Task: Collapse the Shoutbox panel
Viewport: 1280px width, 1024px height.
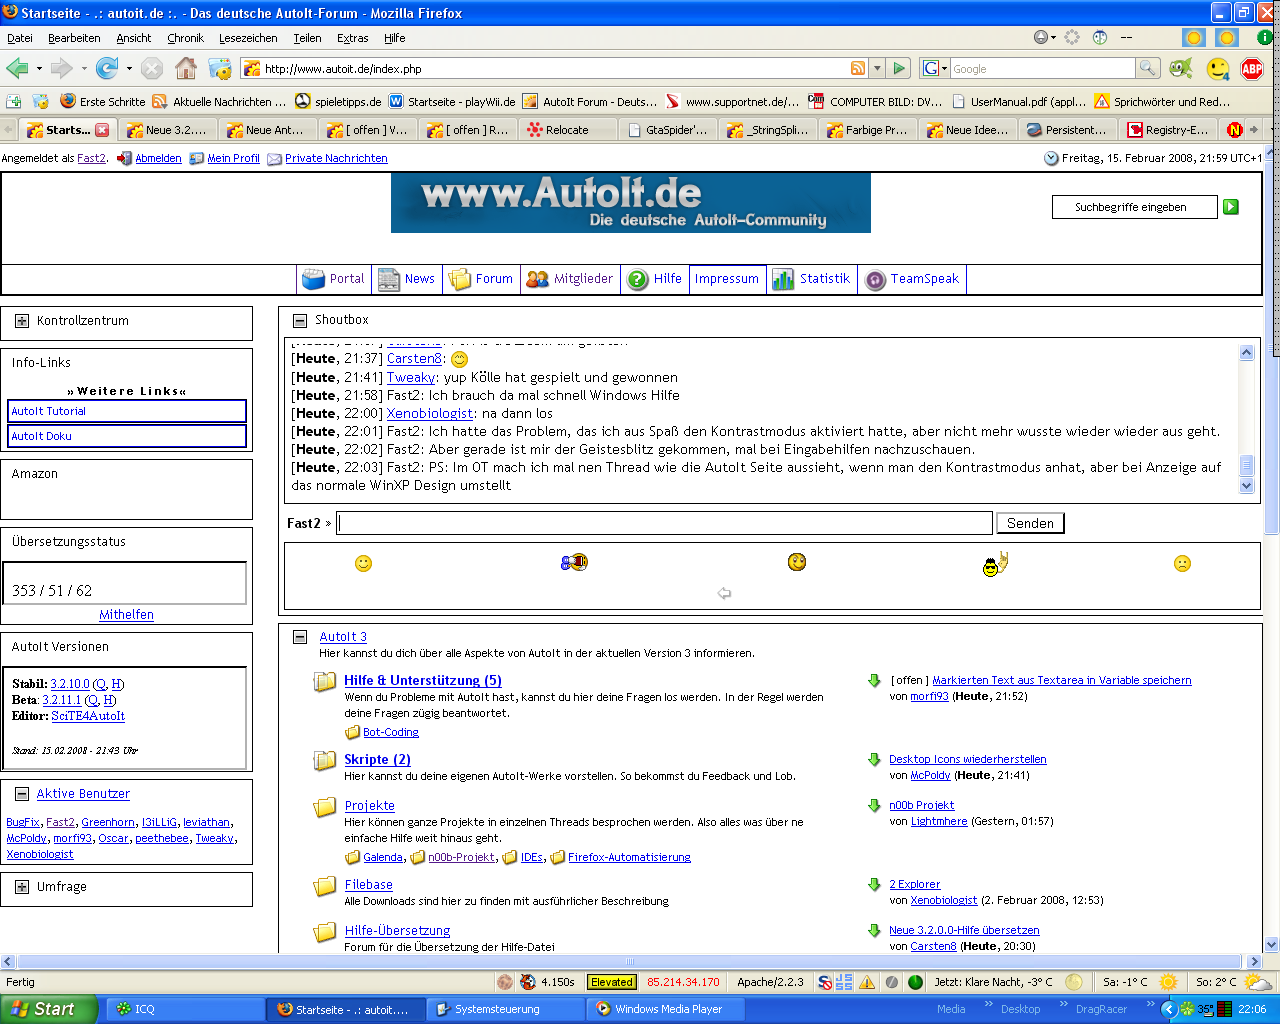Action: 299,320
